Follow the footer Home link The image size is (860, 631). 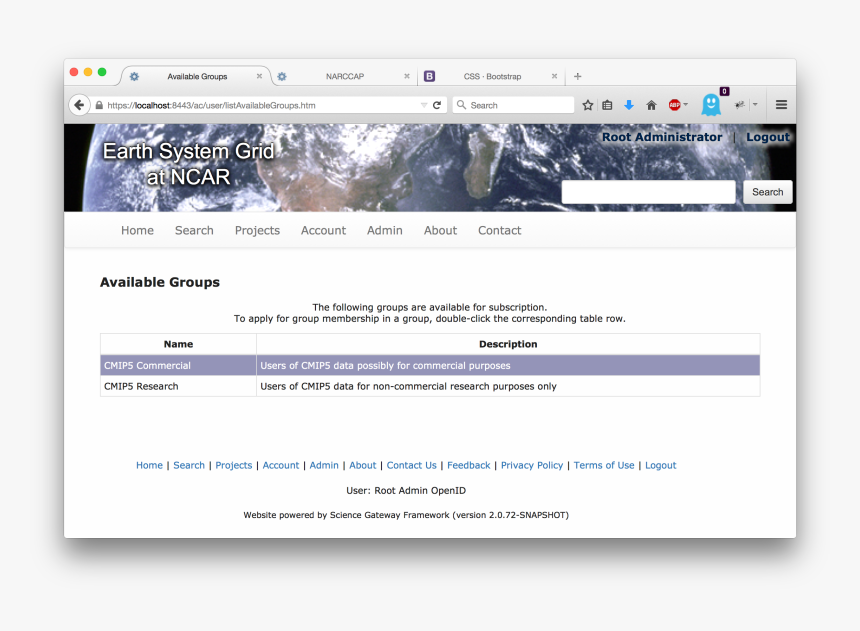[x=149, y=465]
